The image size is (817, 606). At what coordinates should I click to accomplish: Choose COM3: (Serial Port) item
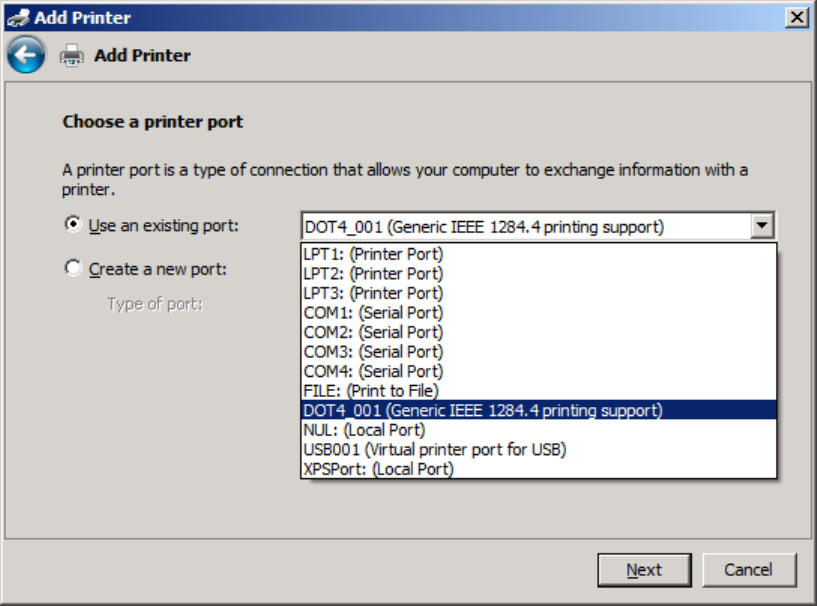[373, 352]
